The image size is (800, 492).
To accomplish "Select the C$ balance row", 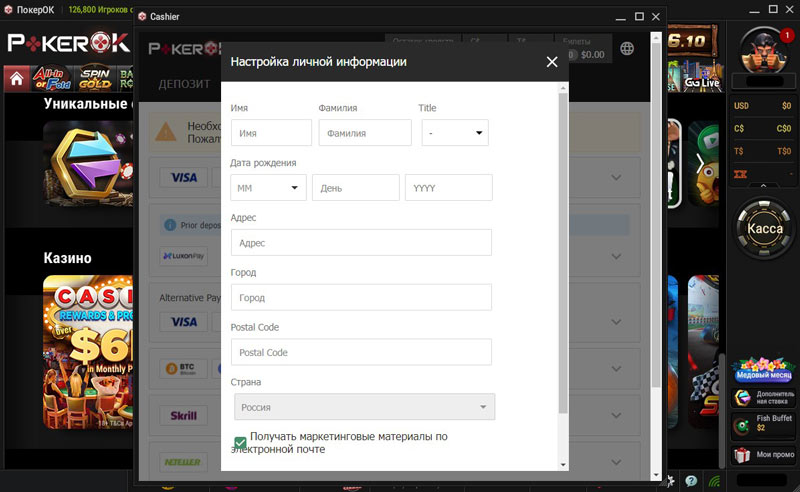I will point(762,128).
